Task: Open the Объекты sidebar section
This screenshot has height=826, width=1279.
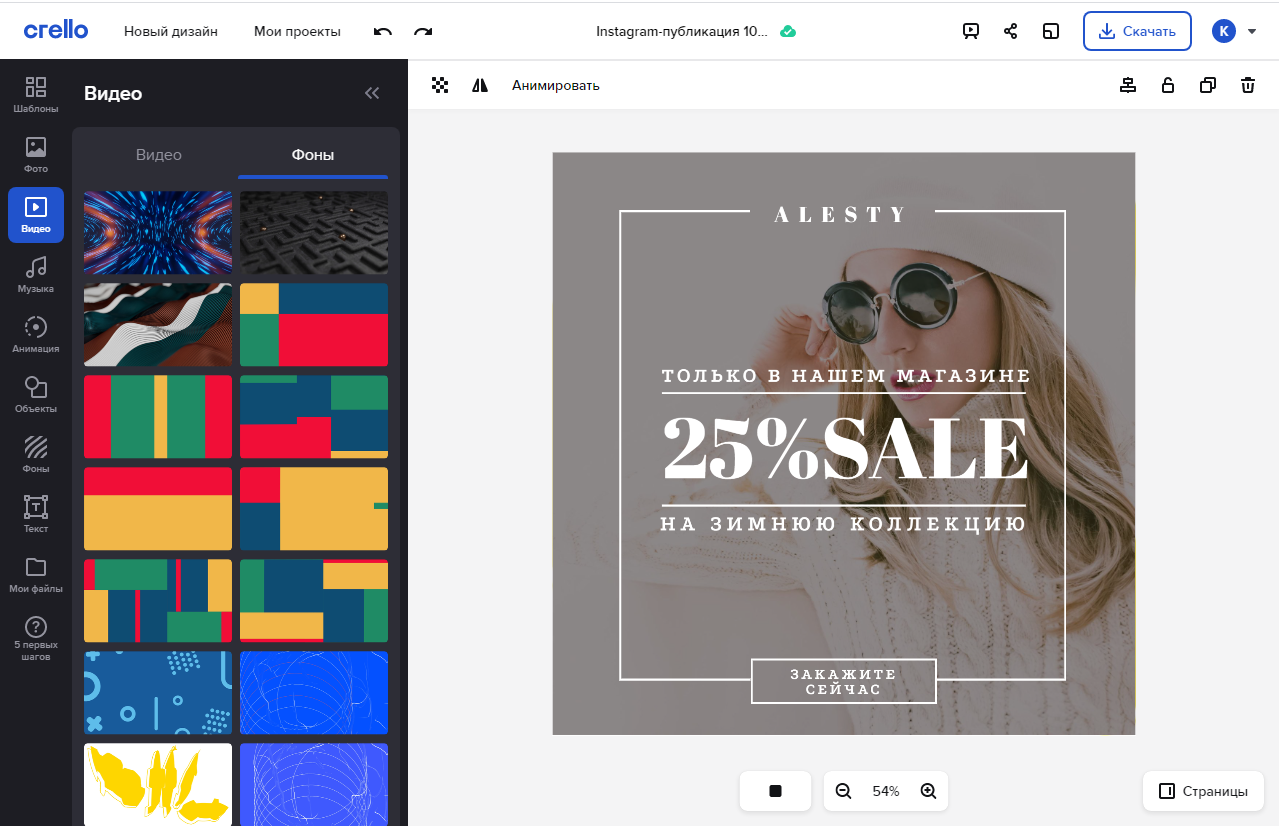Action: [36, 394]
